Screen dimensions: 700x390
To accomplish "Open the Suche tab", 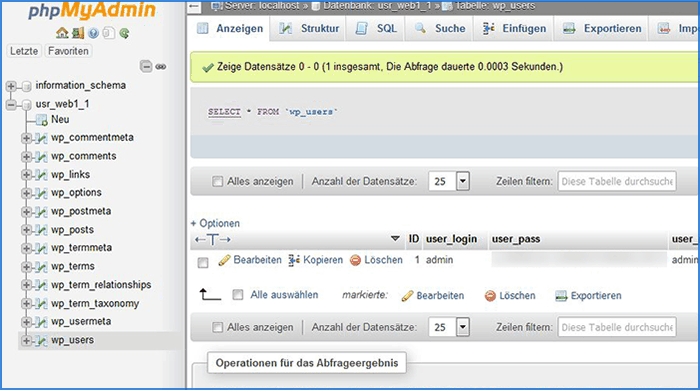I will [440, 29].
